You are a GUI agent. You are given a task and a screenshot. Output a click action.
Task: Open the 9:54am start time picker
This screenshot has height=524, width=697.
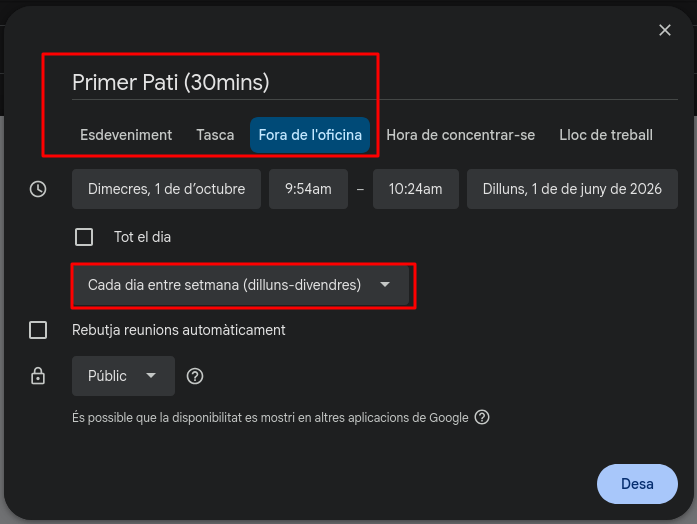(308, 189)
